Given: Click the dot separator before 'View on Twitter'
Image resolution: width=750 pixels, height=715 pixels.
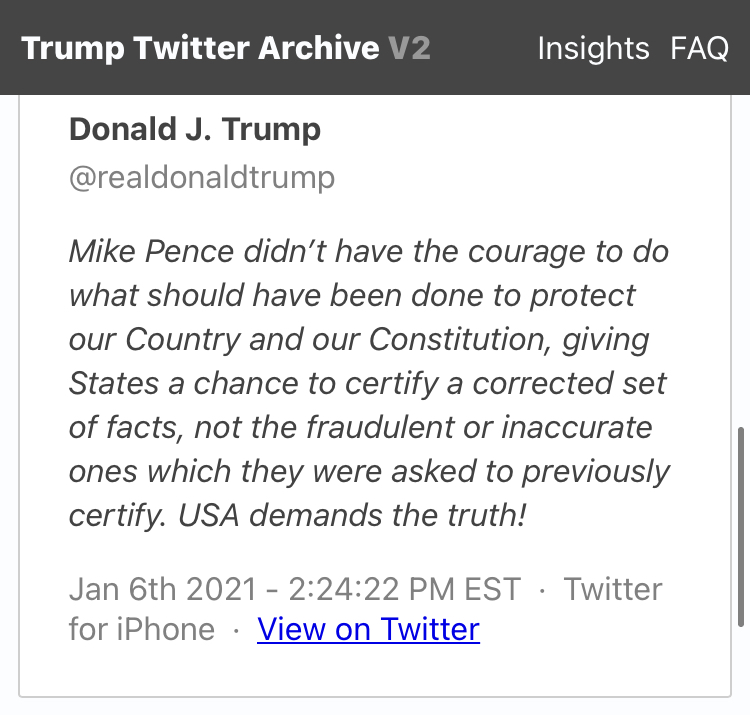Looking at the screenshot, I should point(236,630).
